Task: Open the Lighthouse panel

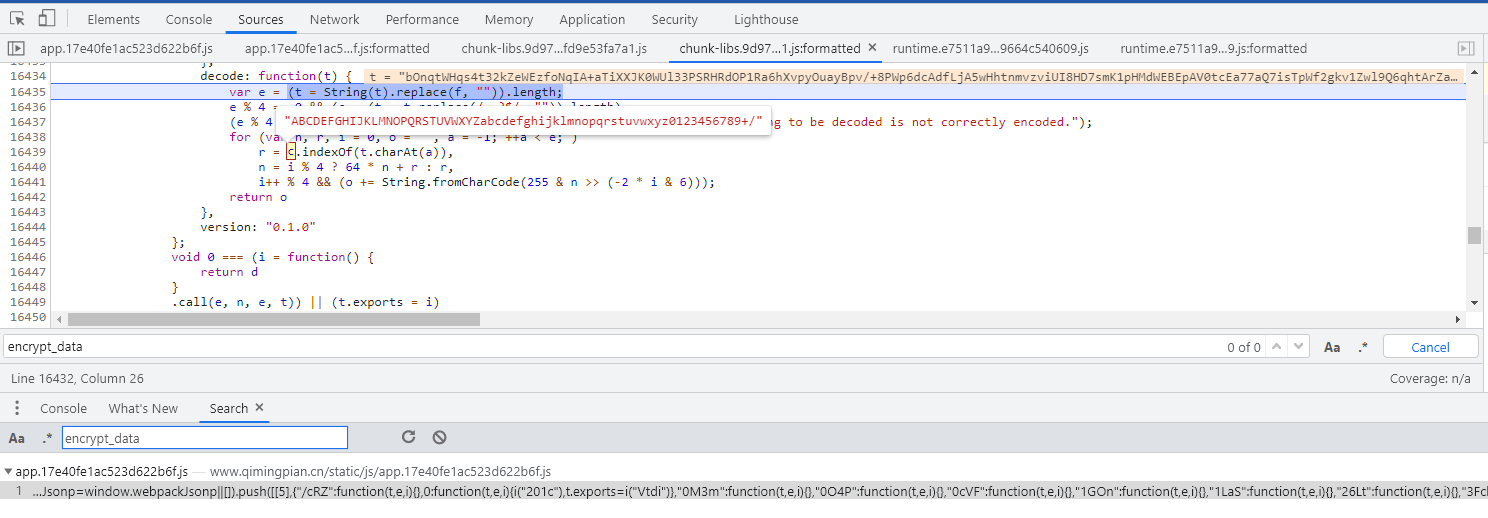Action: (x=766, y=19)
